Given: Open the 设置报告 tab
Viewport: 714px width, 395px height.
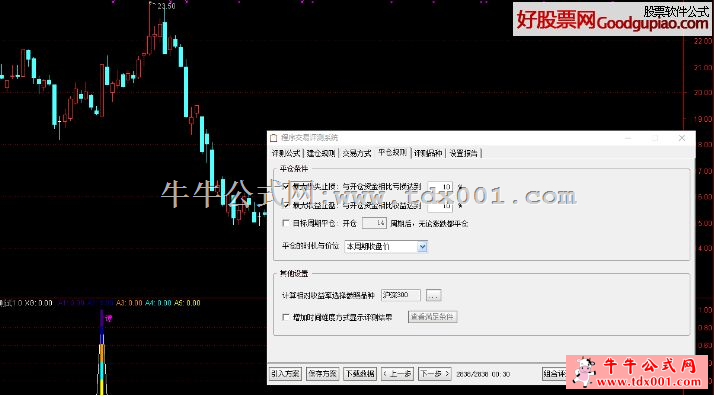Looking at the screenshot, I should coord(463,153).
